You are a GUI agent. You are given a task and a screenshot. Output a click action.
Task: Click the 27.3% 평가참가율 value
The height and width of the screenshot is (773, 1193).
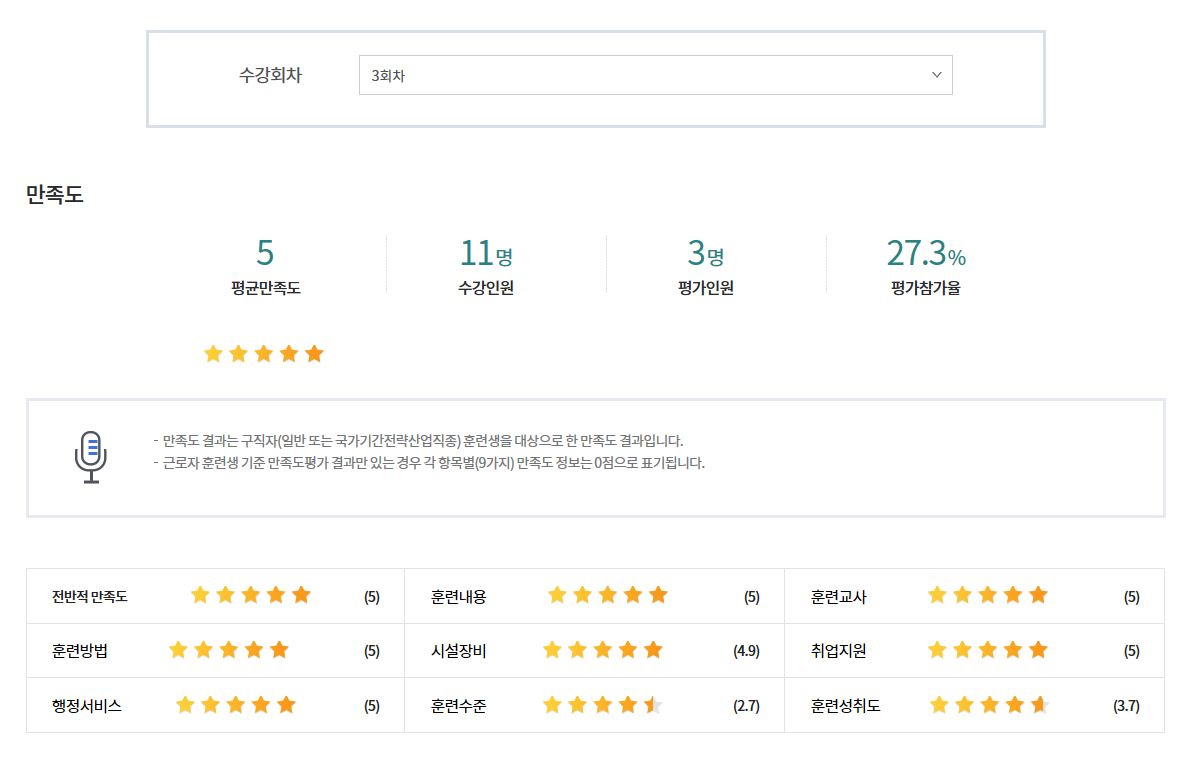coord(926,254)
